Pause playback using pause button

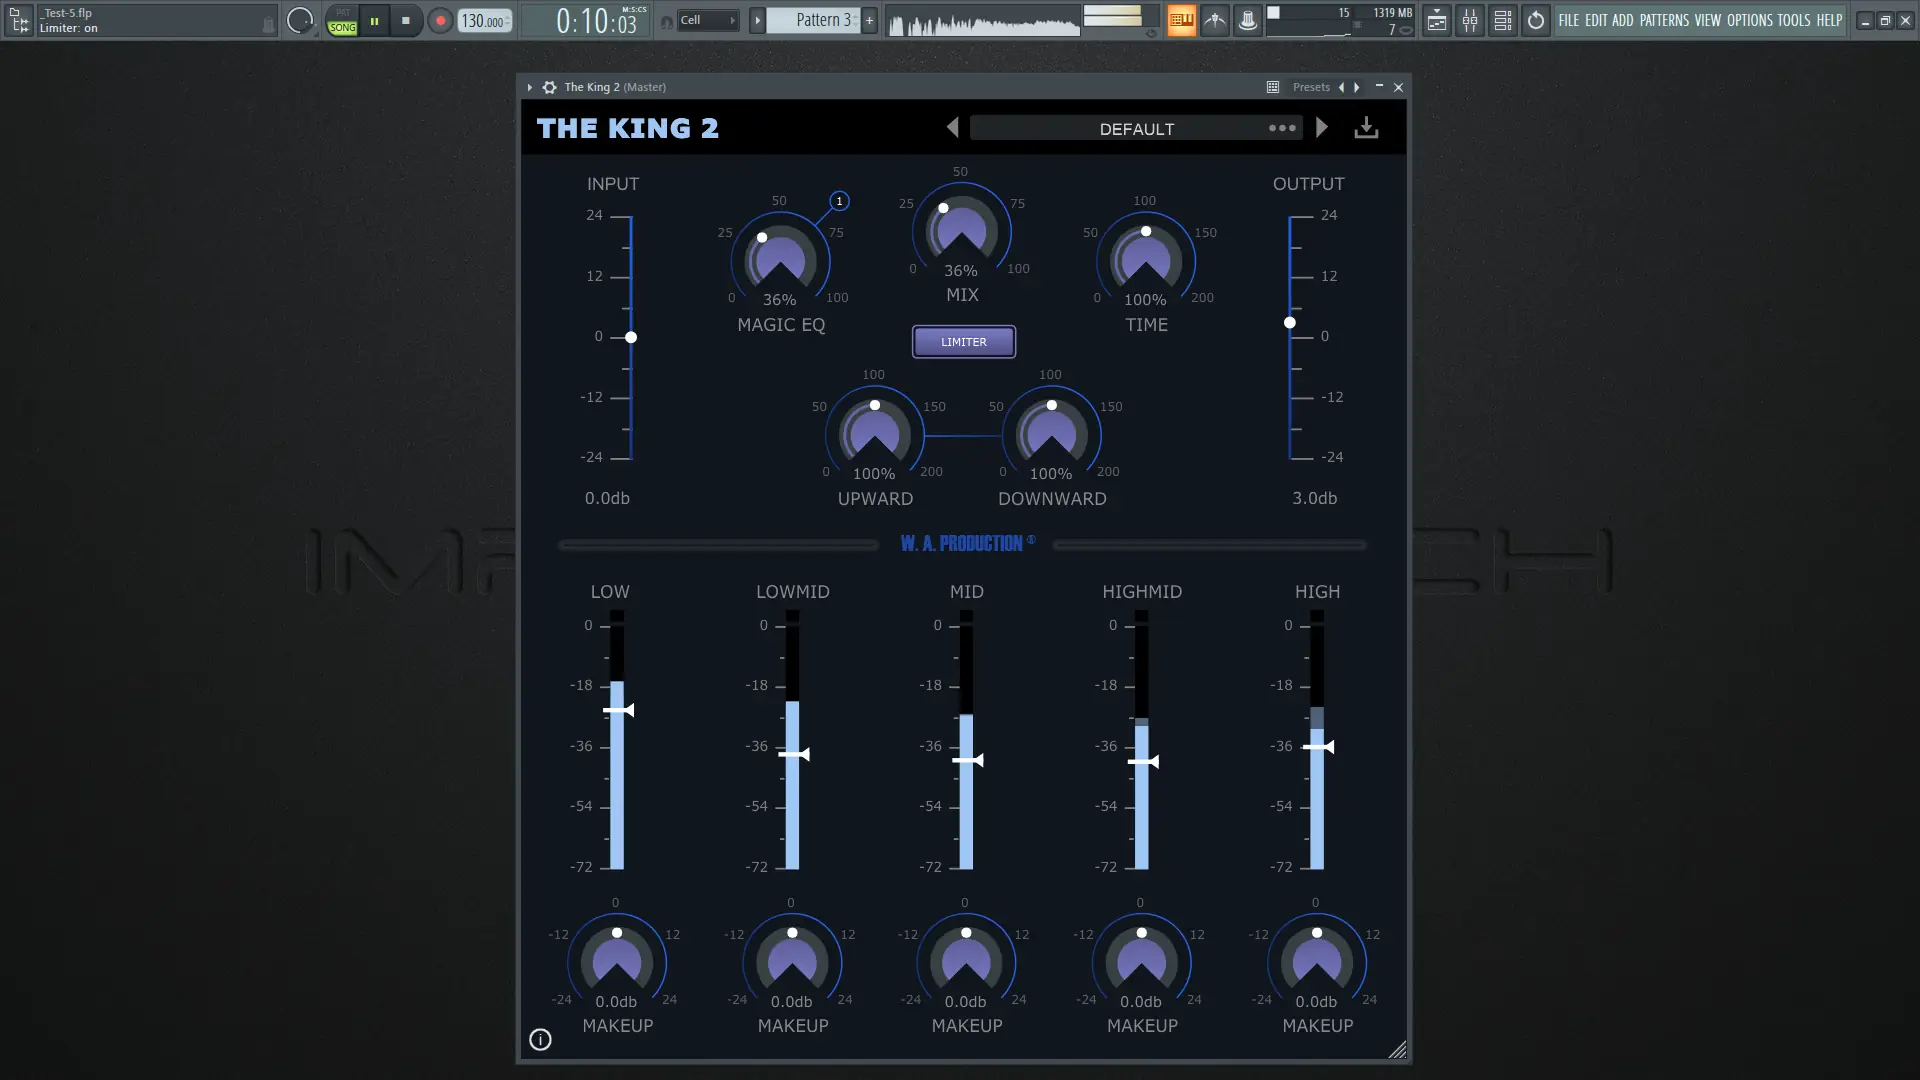click(374, 20)
